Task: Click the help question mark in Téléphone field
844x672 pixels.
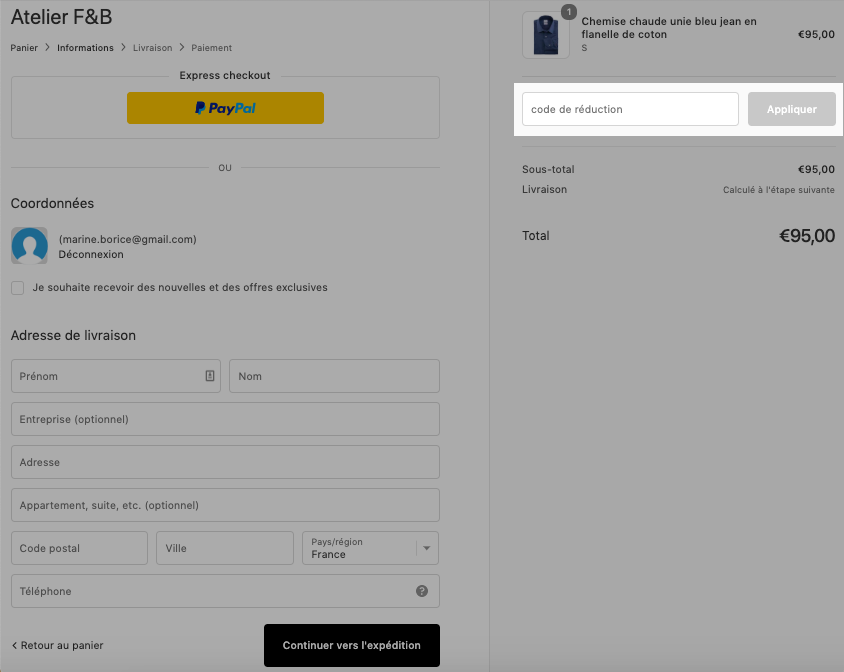Action: click(x=422, y=591)
